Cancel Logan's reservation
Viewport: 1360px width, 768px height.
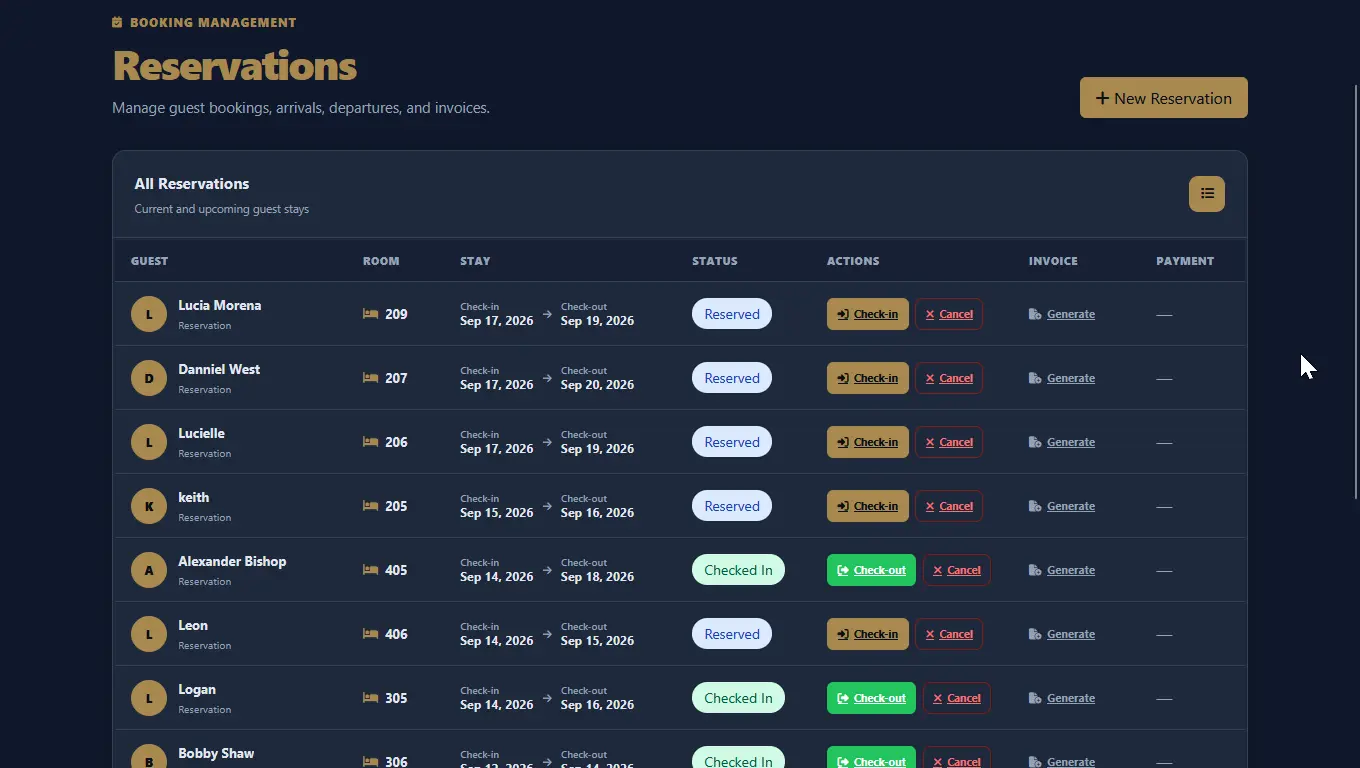coord(957,698)
